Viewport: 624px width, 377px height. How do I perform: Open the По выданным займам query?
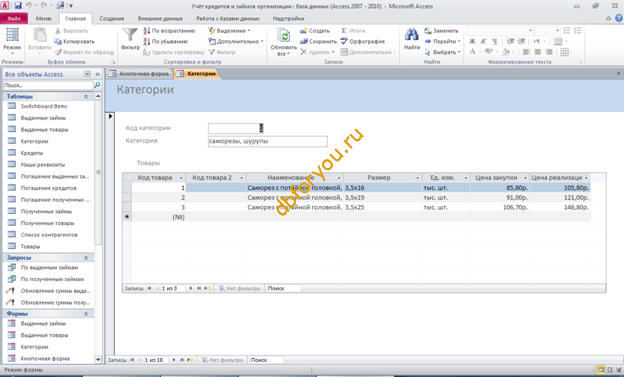click(49, 268)
